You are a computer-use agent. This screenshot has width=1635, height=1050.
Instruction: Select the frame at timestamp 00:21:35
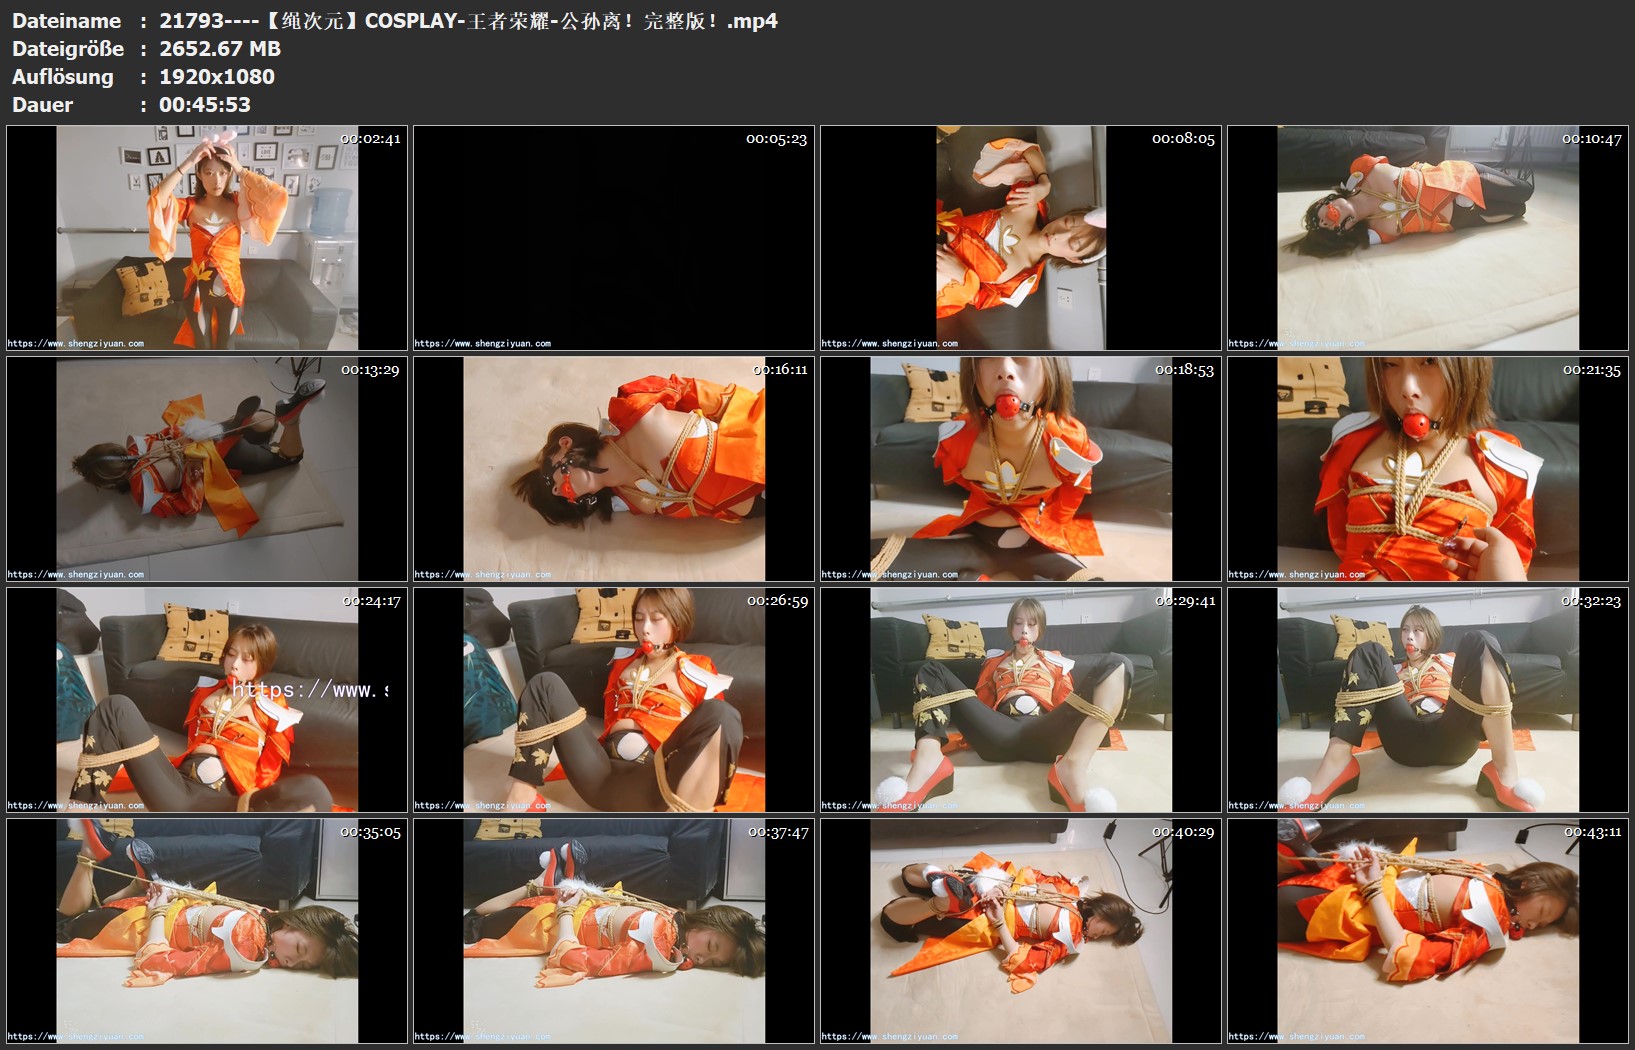point(1428,469)
